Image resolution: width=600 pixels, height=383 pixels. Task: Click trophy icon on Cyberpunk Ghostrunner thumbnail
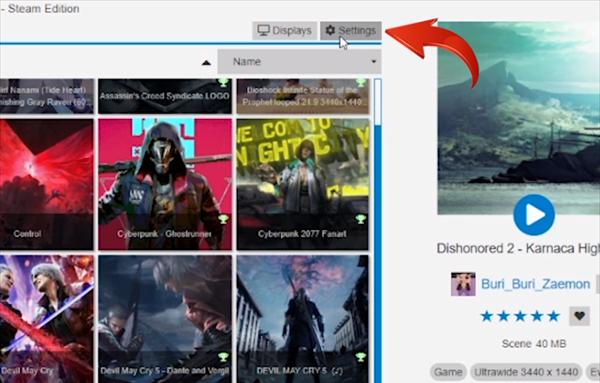tap(223, 219)
